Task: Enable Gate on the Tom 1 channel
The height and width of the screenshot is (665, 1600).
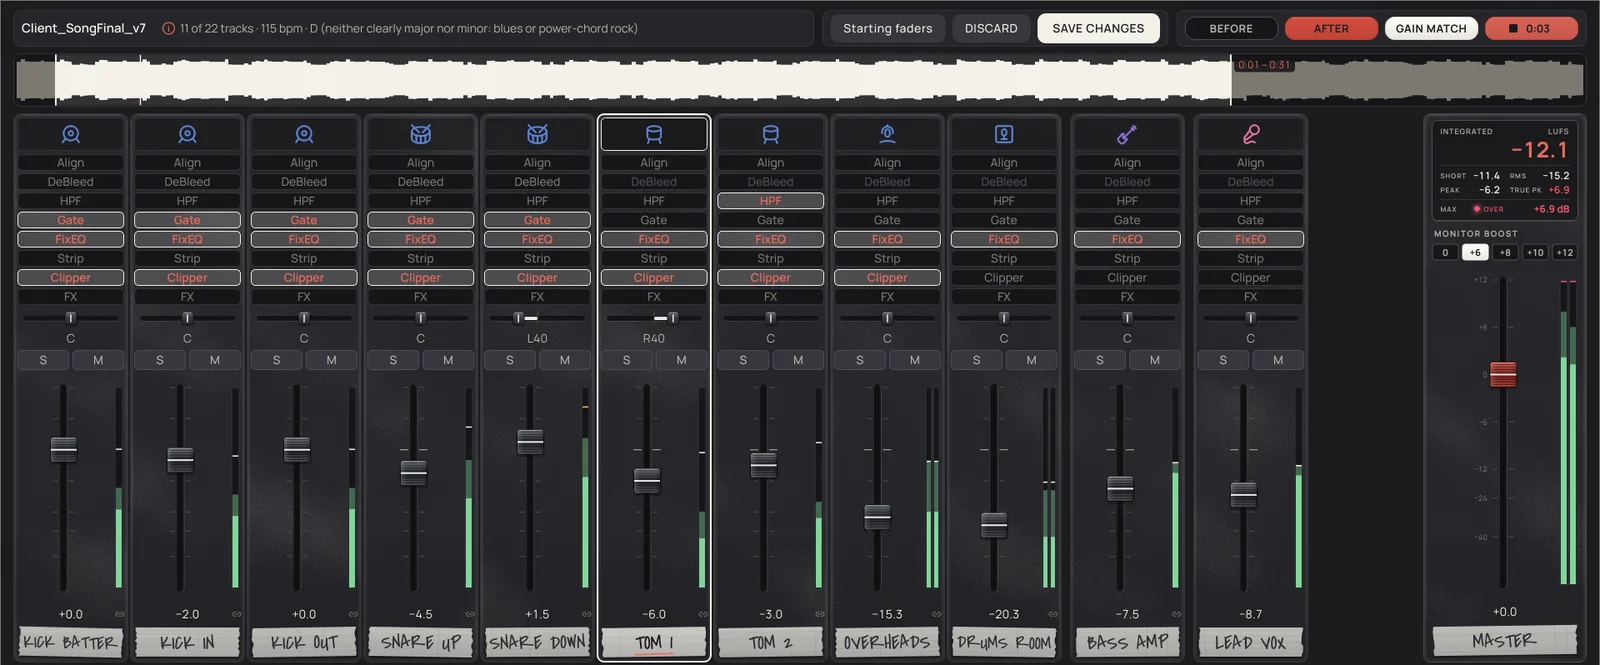Action: [x=654, y=220]
